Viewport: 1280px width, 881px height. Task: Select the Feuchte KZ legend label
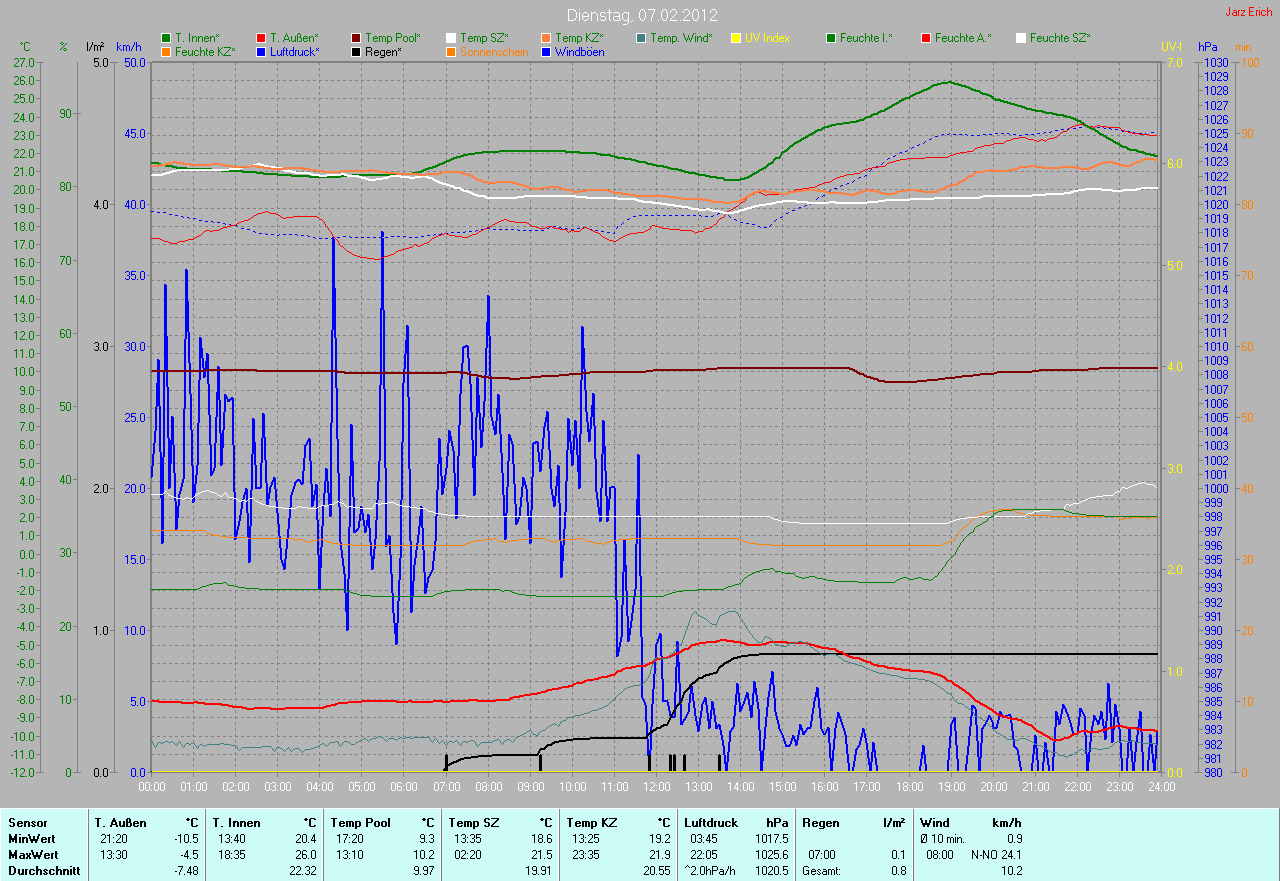[204, 52]
